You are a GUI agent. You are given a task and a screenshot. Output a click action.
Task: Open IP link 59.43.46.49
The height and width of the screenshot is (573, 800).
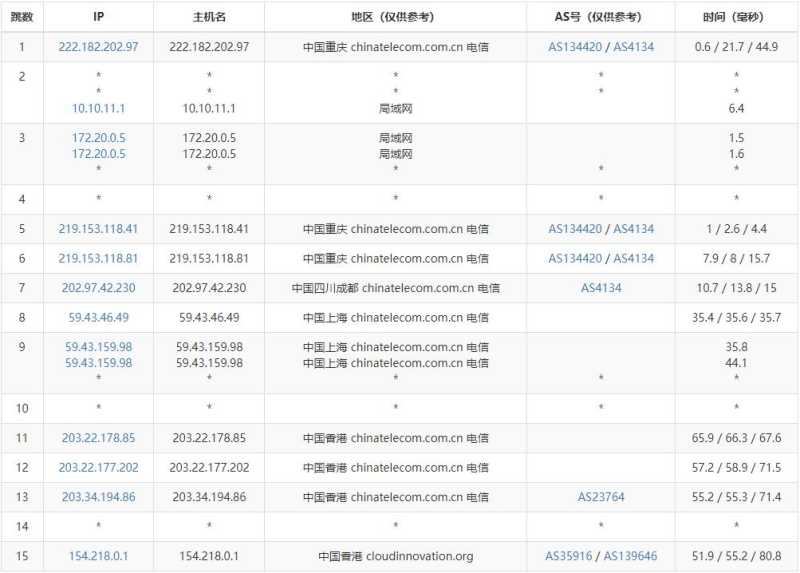98,317
